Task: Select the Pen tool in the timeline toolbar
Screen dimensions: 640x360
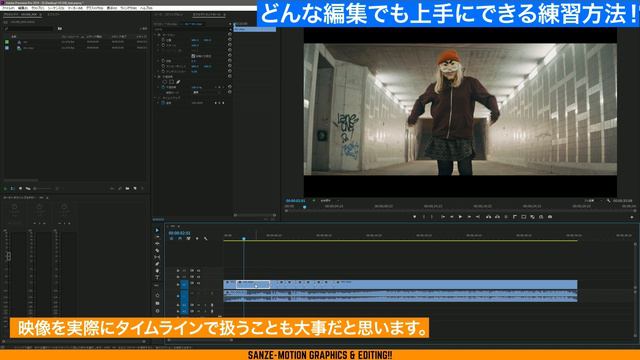Action: (157, 264)
